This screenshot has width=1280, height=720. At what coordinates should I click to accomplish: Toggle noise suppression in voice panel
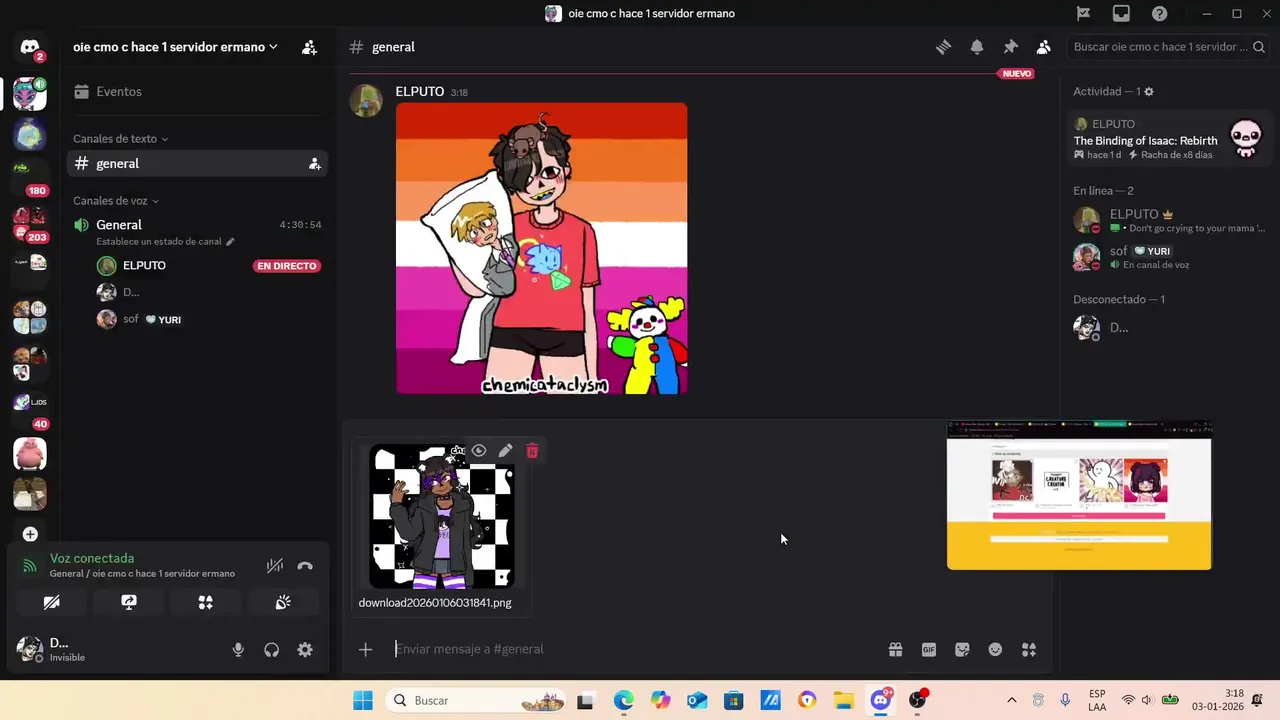point(275,566)
